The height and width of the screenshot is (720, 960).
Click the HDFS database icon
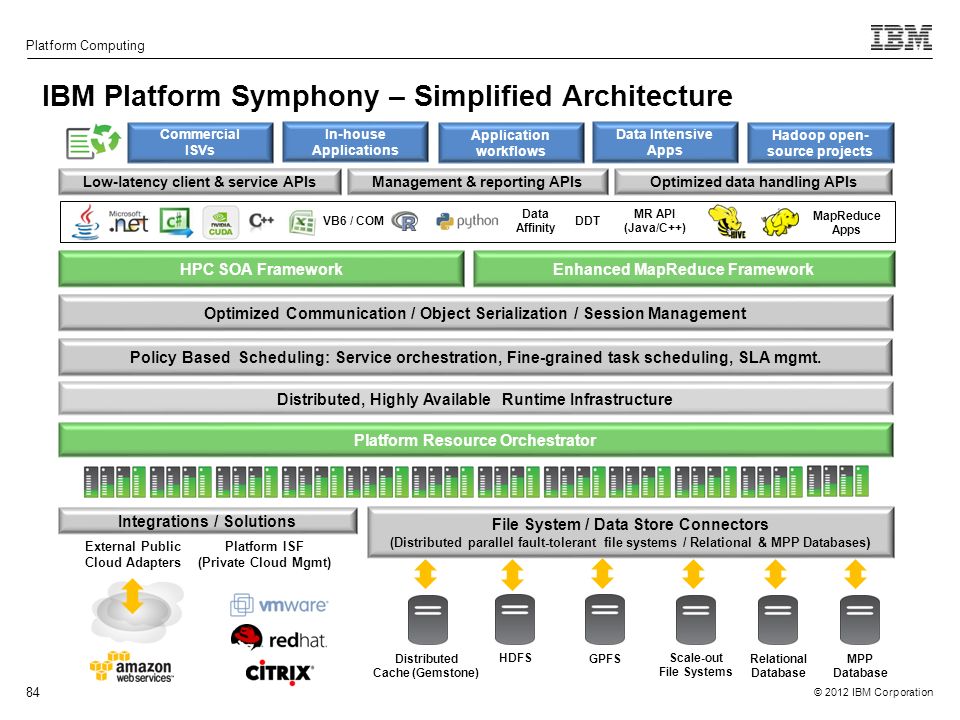515,620
